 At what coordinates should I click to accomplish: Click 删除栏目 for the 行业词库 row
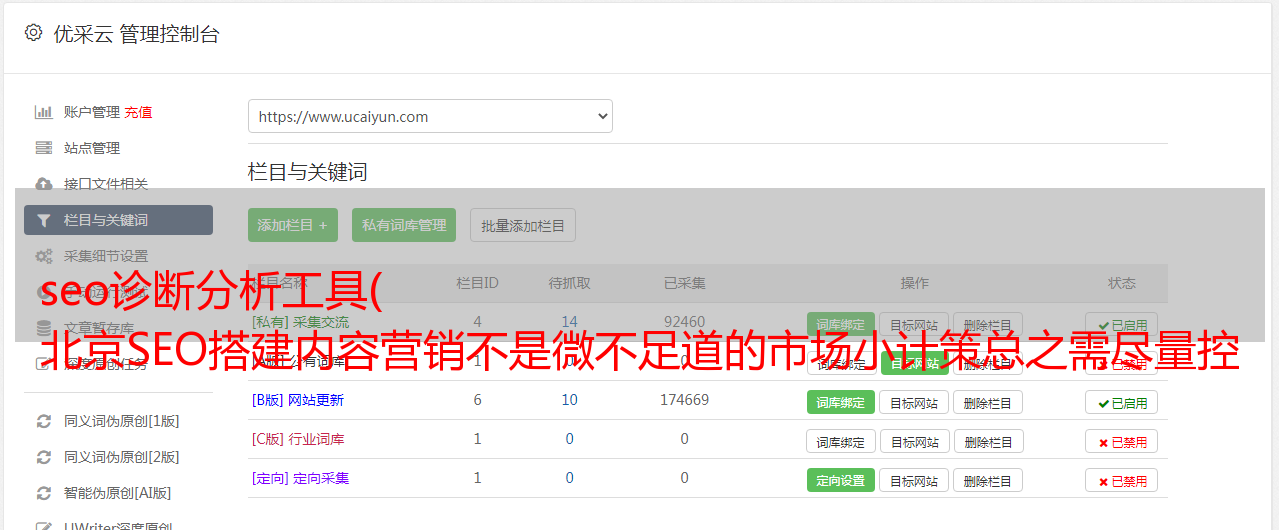pos(987,441)
